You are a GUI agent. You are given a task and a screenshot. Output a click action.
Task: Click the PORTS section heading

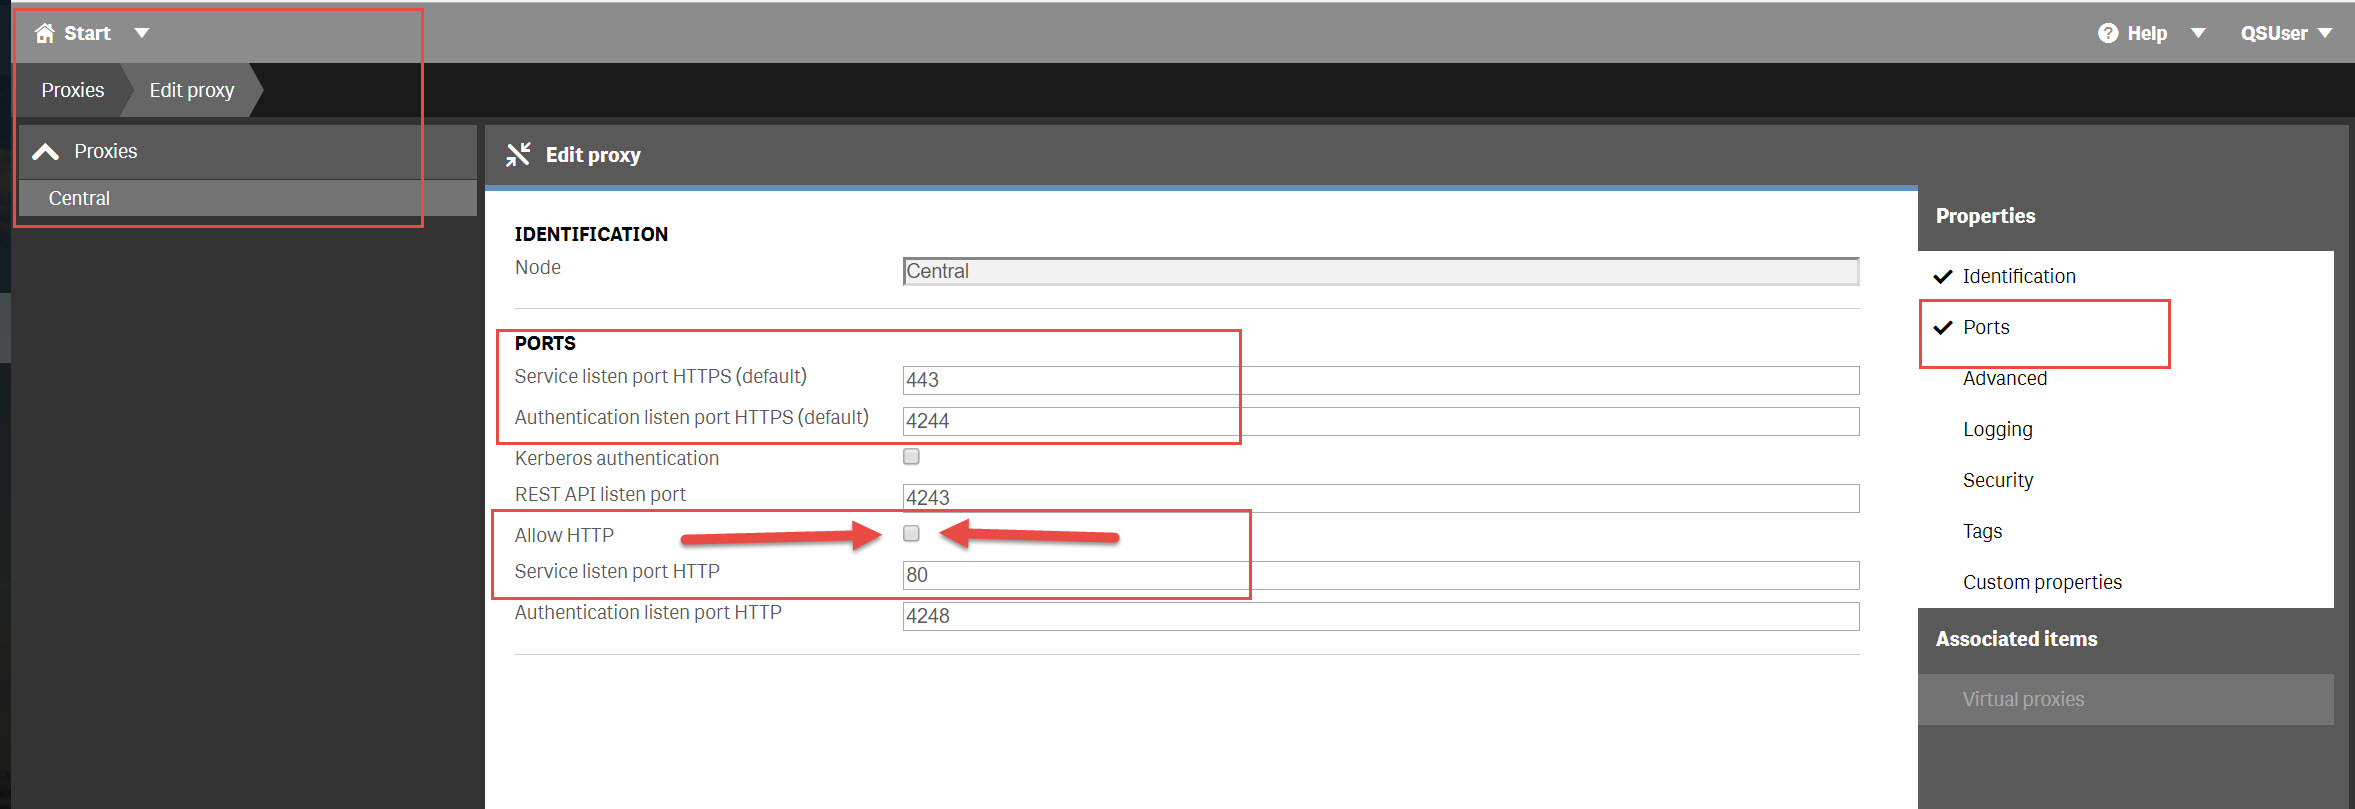[x=545, y=343]
